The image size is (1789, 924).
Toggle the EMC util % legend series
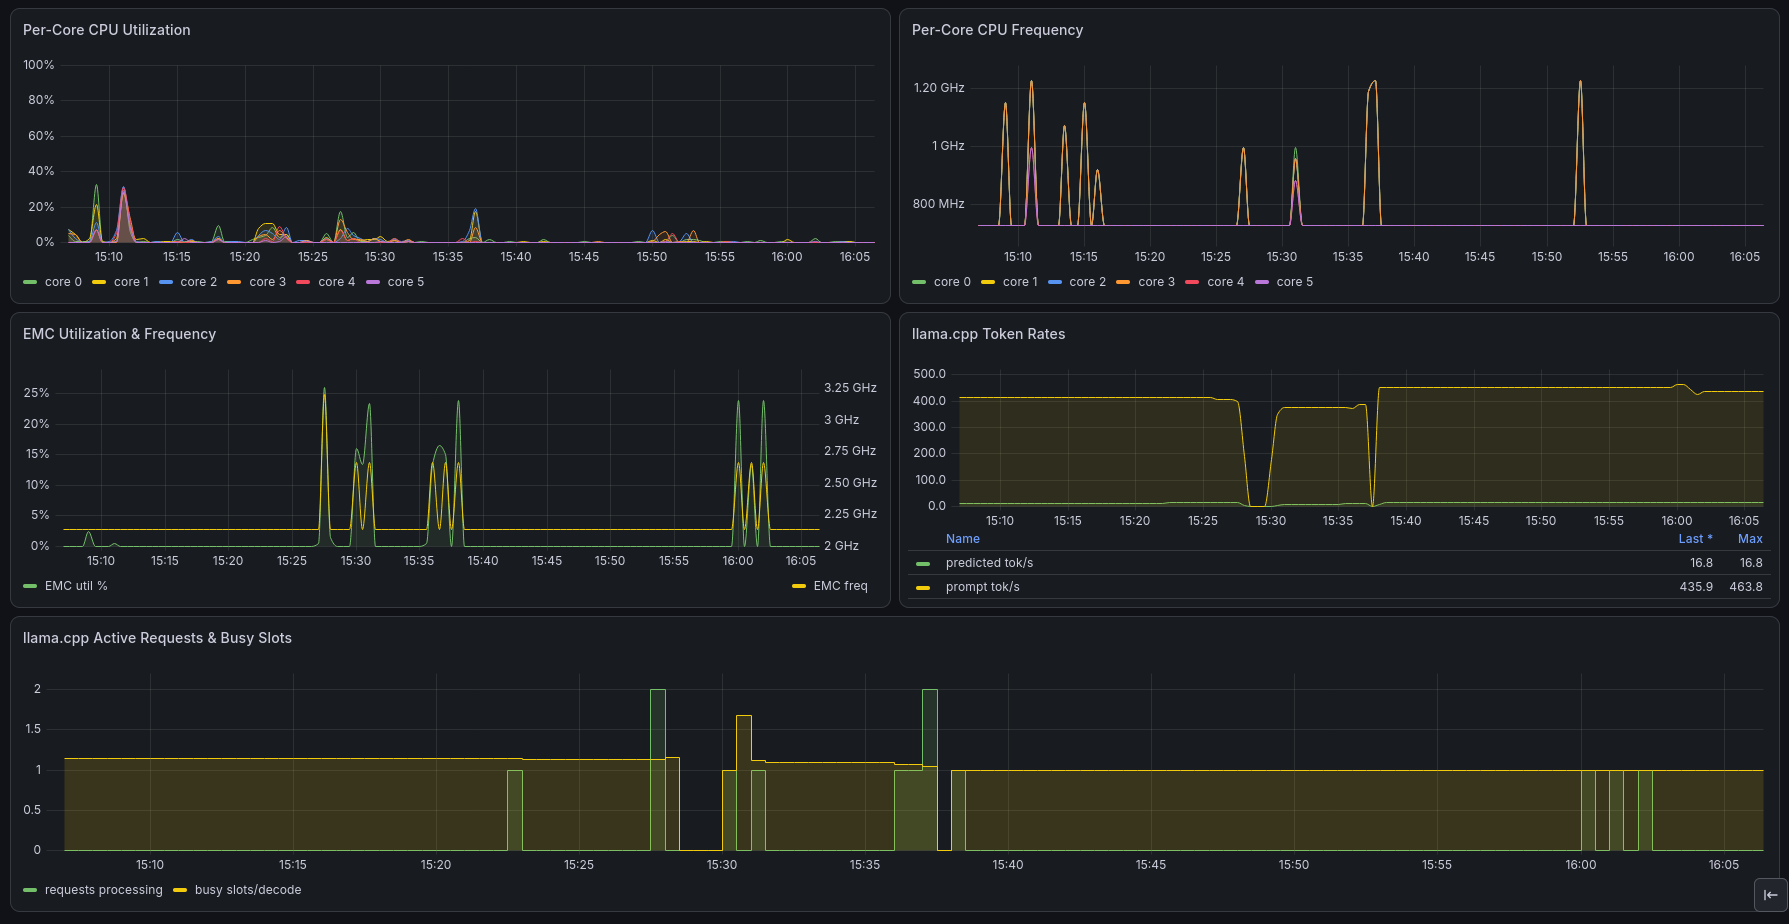[76, 586]
